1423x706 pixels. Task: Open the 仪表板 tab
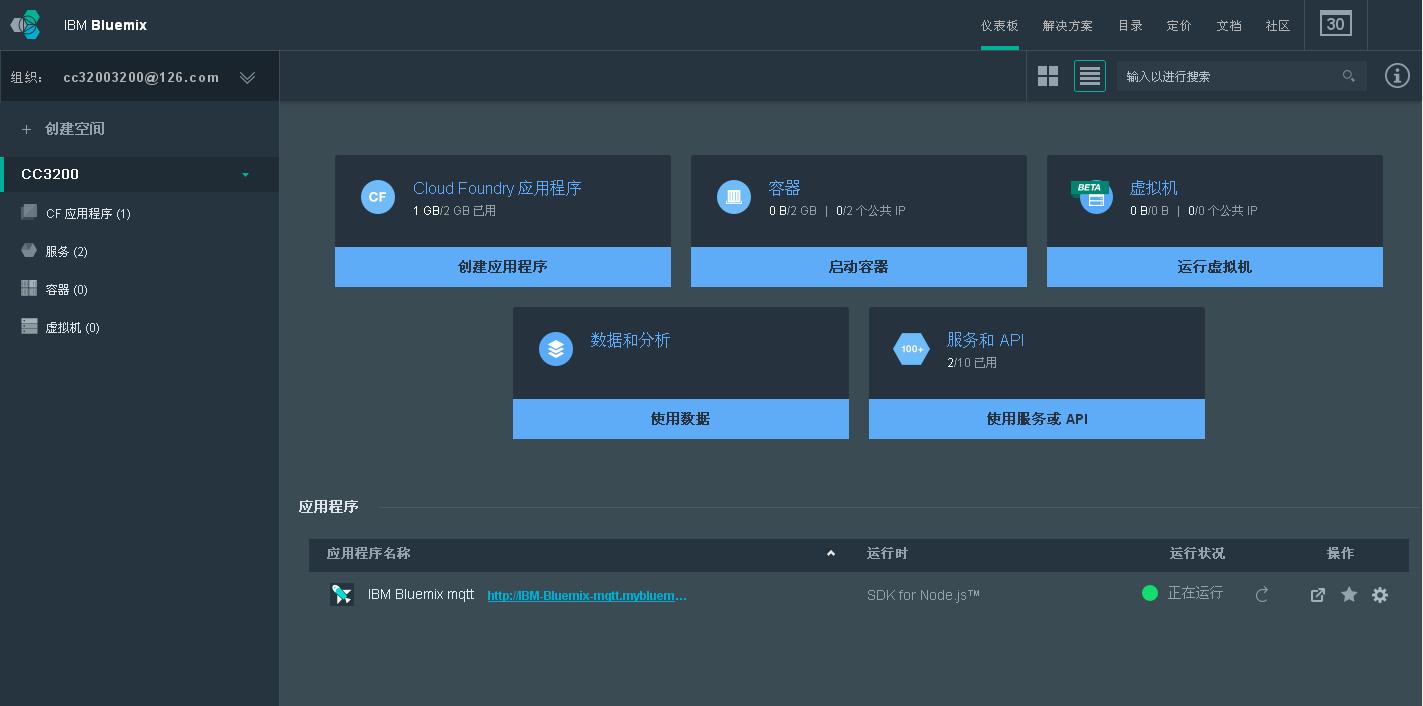tap(999, 26)
